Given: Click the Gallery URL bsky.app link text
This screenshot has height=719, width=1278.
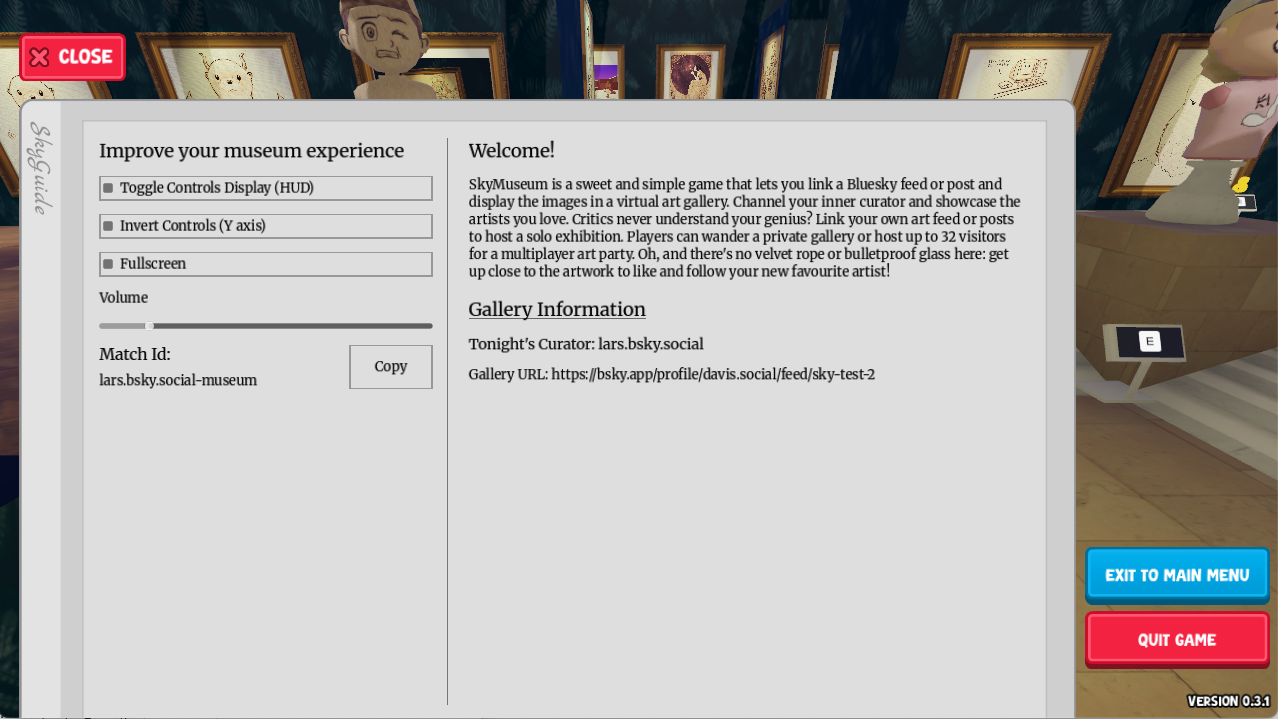Looking at the screenshot, I should pos(713,375).
